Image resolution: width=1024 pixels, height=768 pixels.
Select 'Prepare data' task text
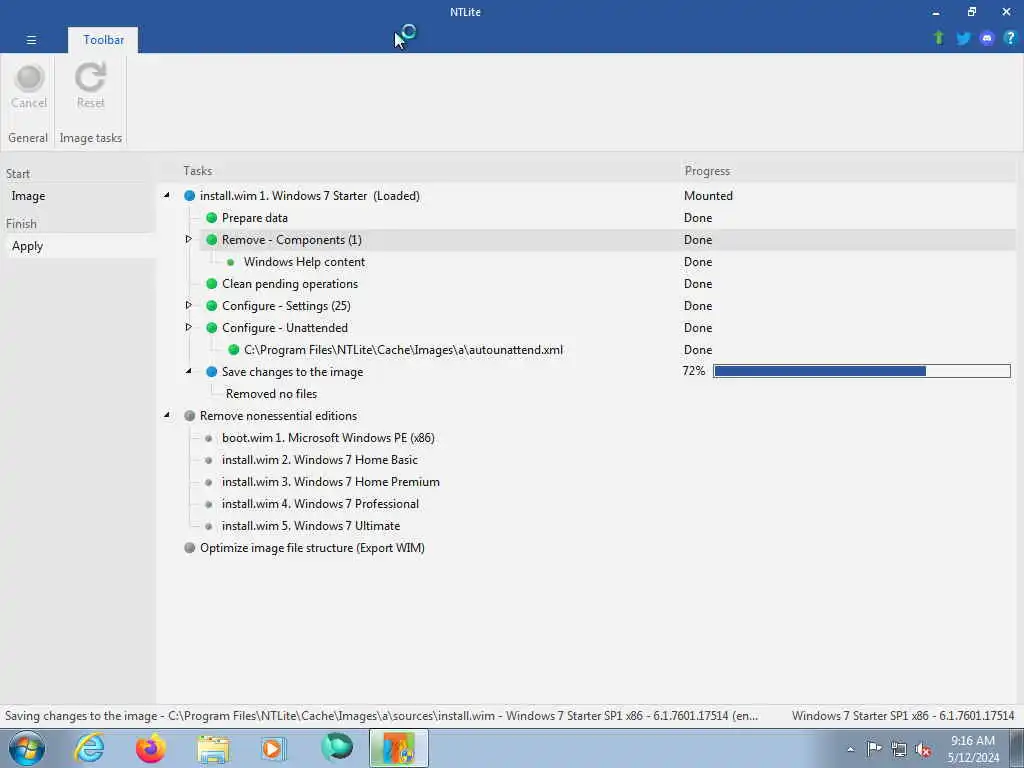click(255, 217)
